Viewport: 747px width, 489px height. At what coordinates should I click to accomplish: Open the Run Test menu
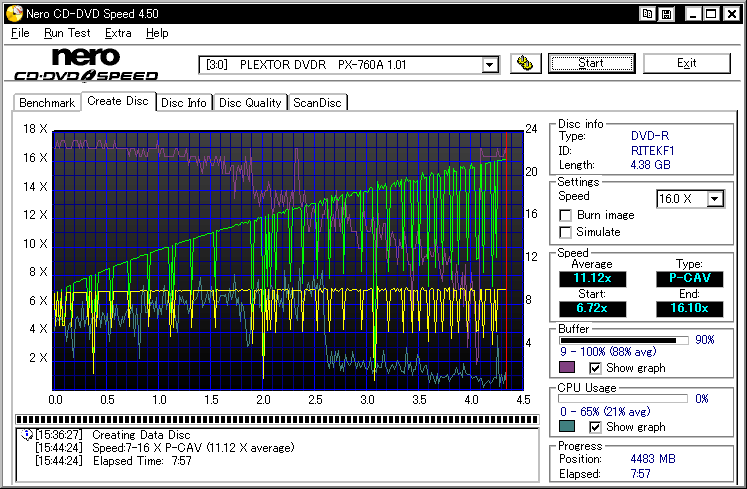coord(68,33)
